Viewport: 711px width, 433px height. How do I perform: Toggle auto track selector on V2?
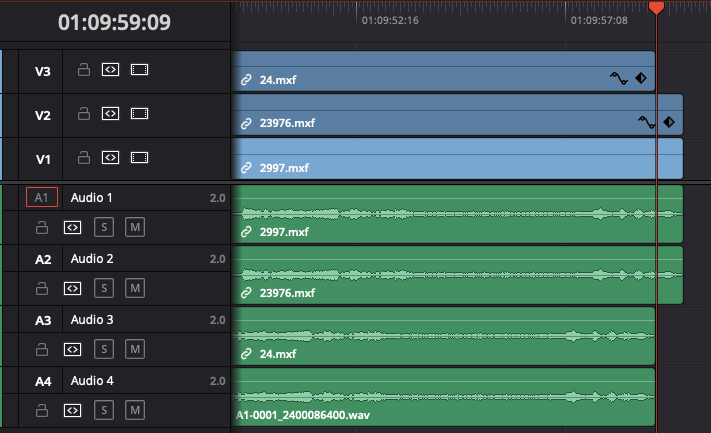coord(110,113)
